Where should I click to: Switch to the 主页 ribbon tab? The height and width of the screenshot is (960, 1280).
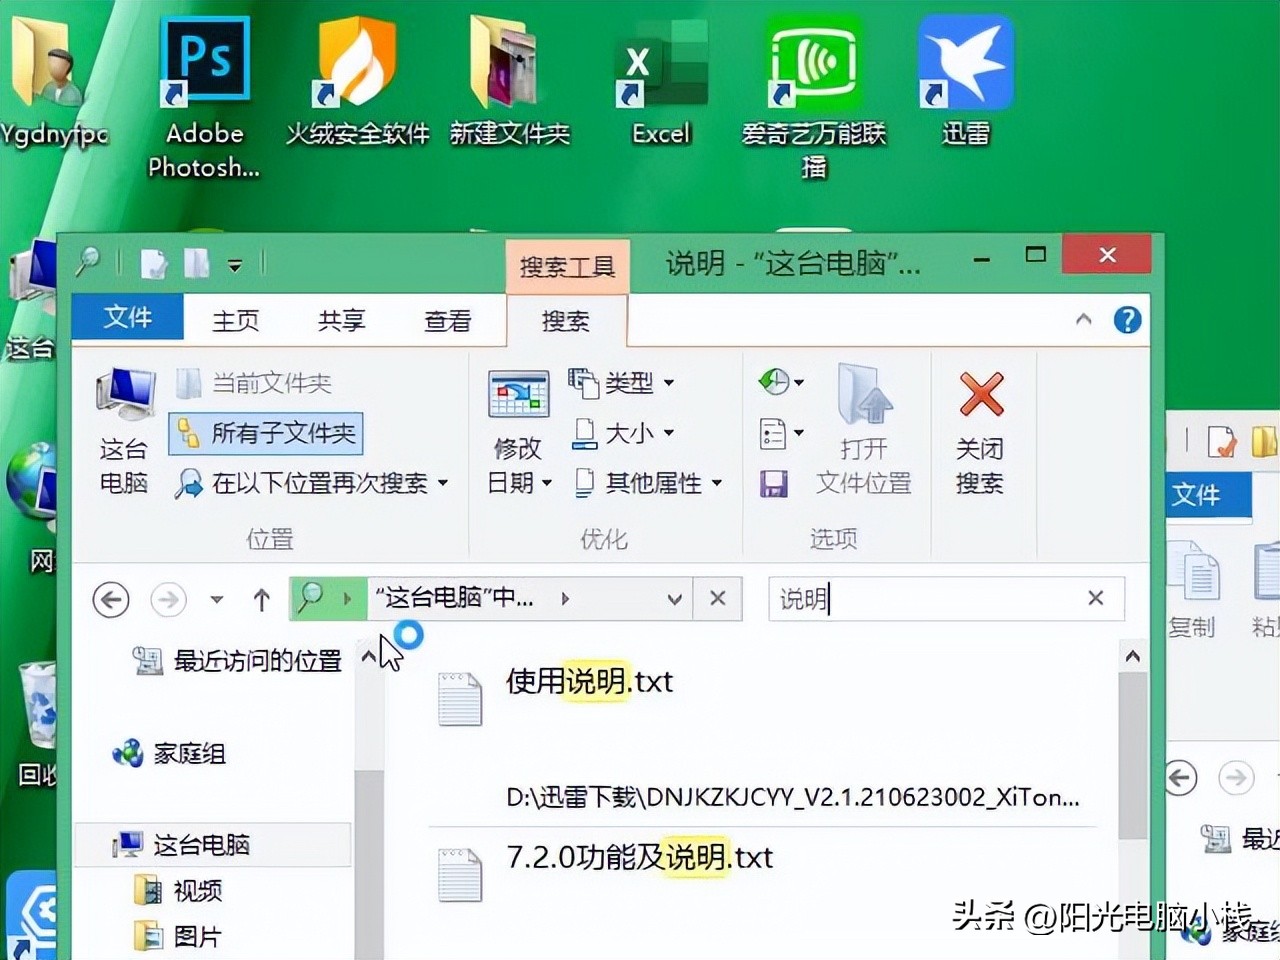(236, 320)
